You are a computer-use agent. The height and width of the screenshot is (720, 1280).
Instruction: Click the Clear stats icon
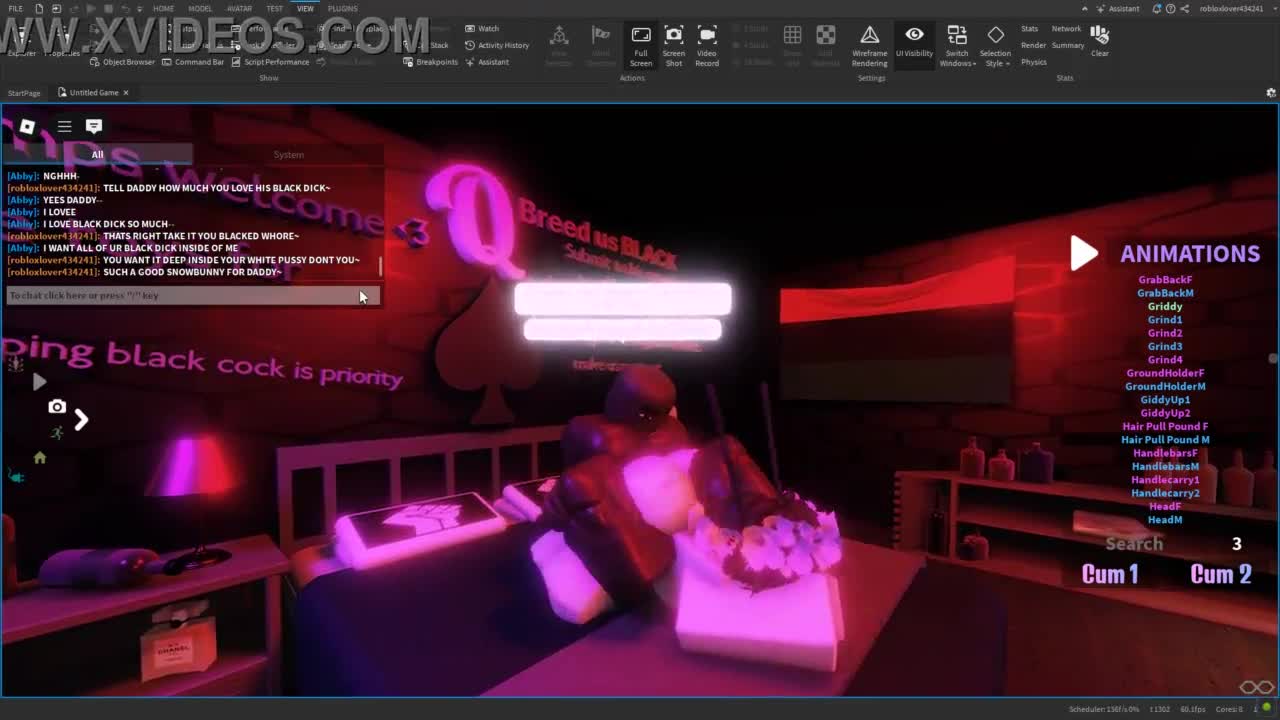coord(1099,40)
